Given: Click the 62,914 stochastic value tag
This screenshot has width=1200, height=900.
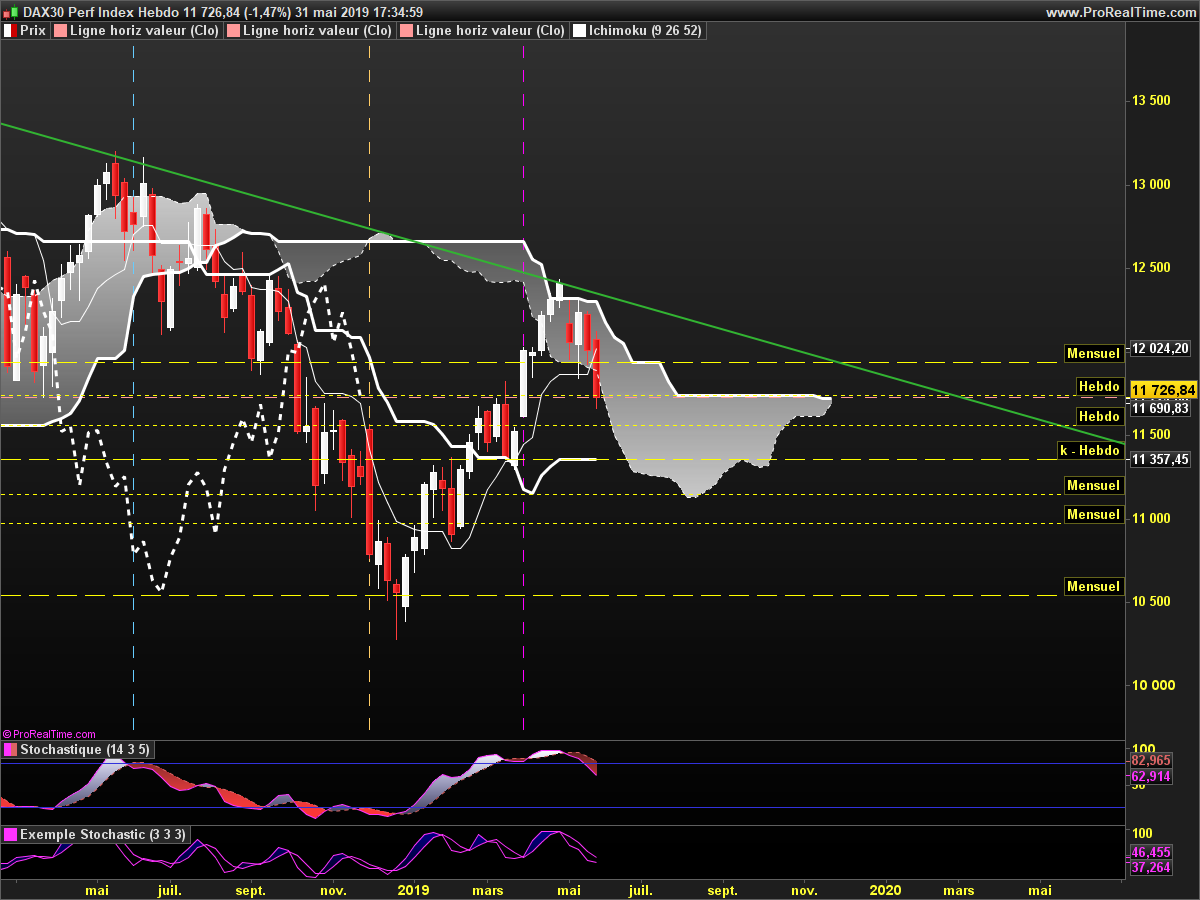Looking at the screenshot, I should click(1150, 776).
